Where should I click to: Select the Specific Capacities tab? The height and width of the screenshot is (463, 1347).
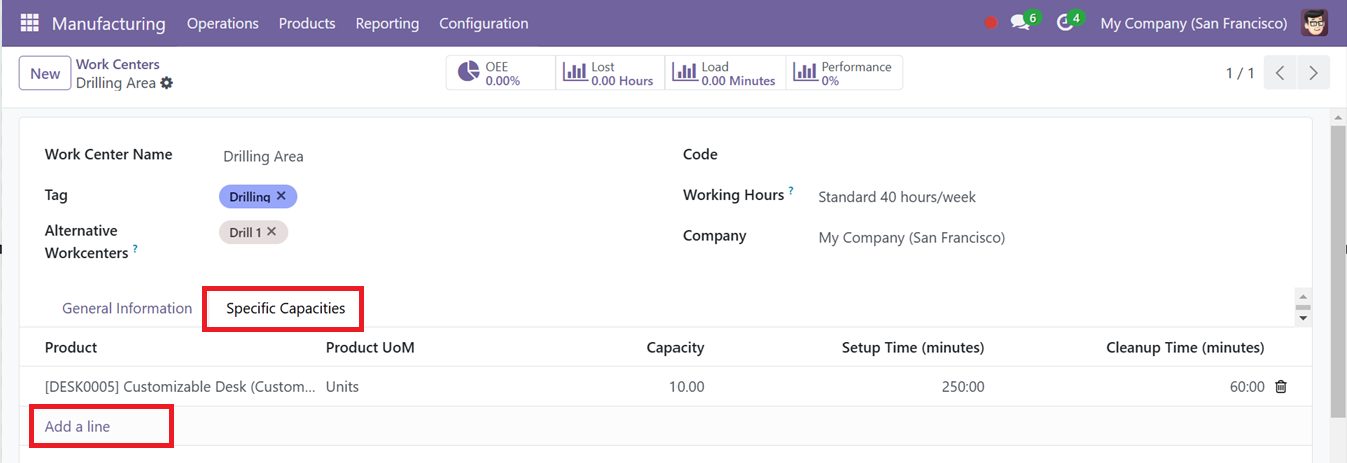[x=285, y=308]
